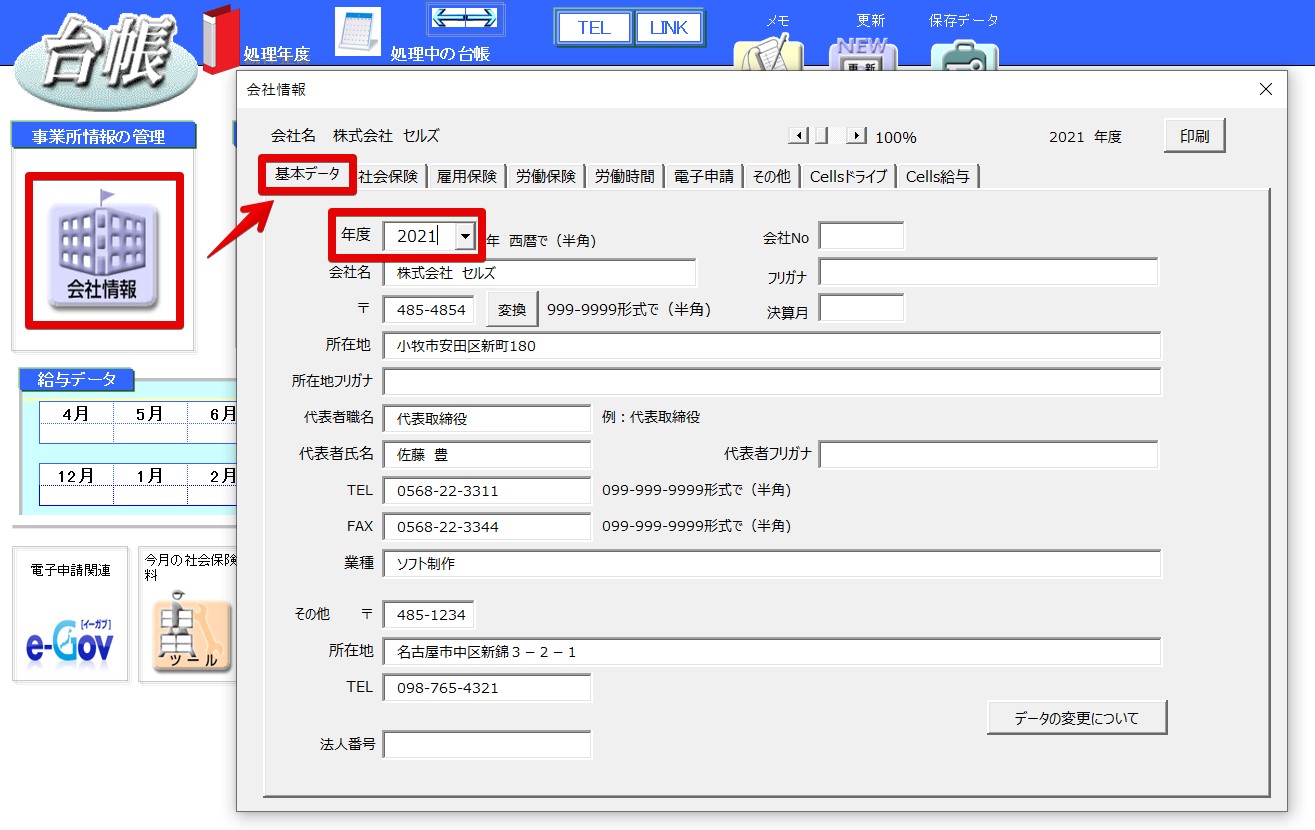Click the 12月 cell in 給与データ

[x=77, y=476]
